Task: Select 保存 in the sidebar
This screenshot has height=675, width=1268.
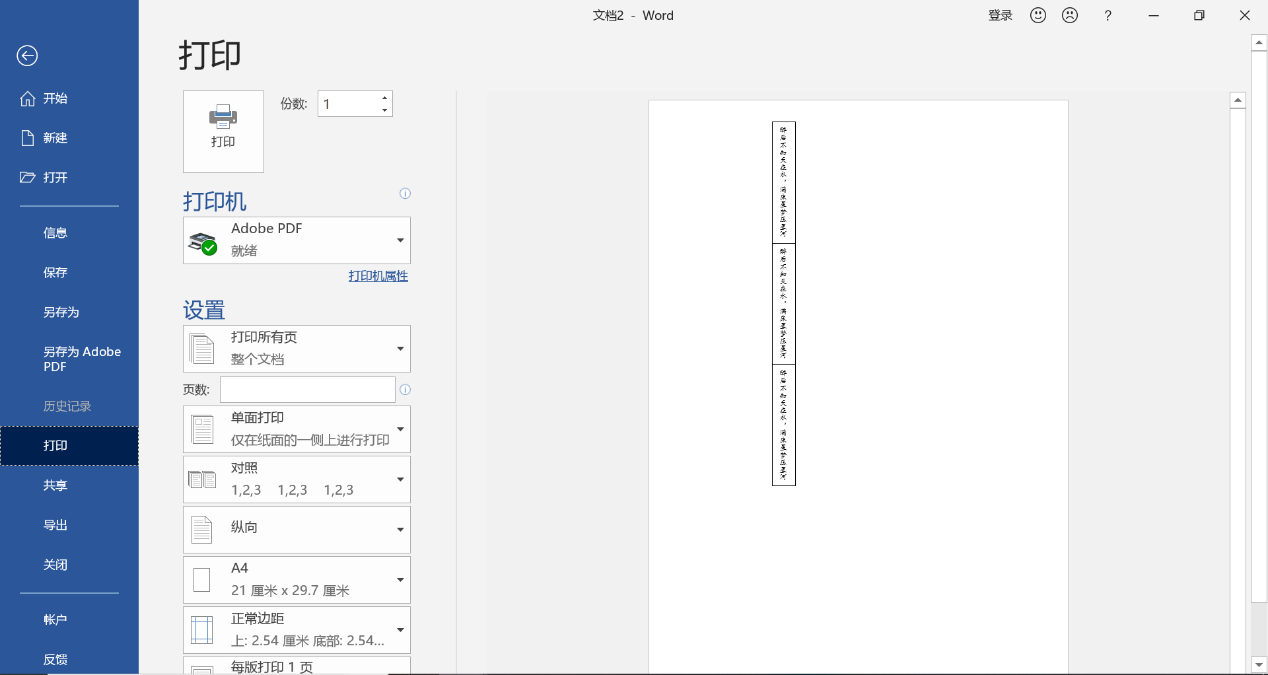Action: 69,273
